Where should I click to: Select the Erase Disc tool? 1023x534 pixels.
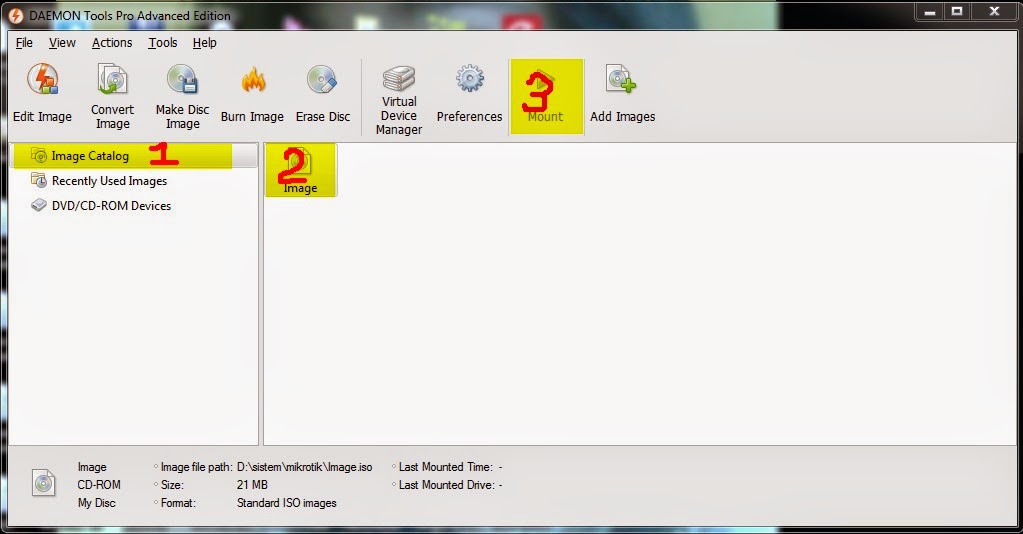tap(322, 94)
